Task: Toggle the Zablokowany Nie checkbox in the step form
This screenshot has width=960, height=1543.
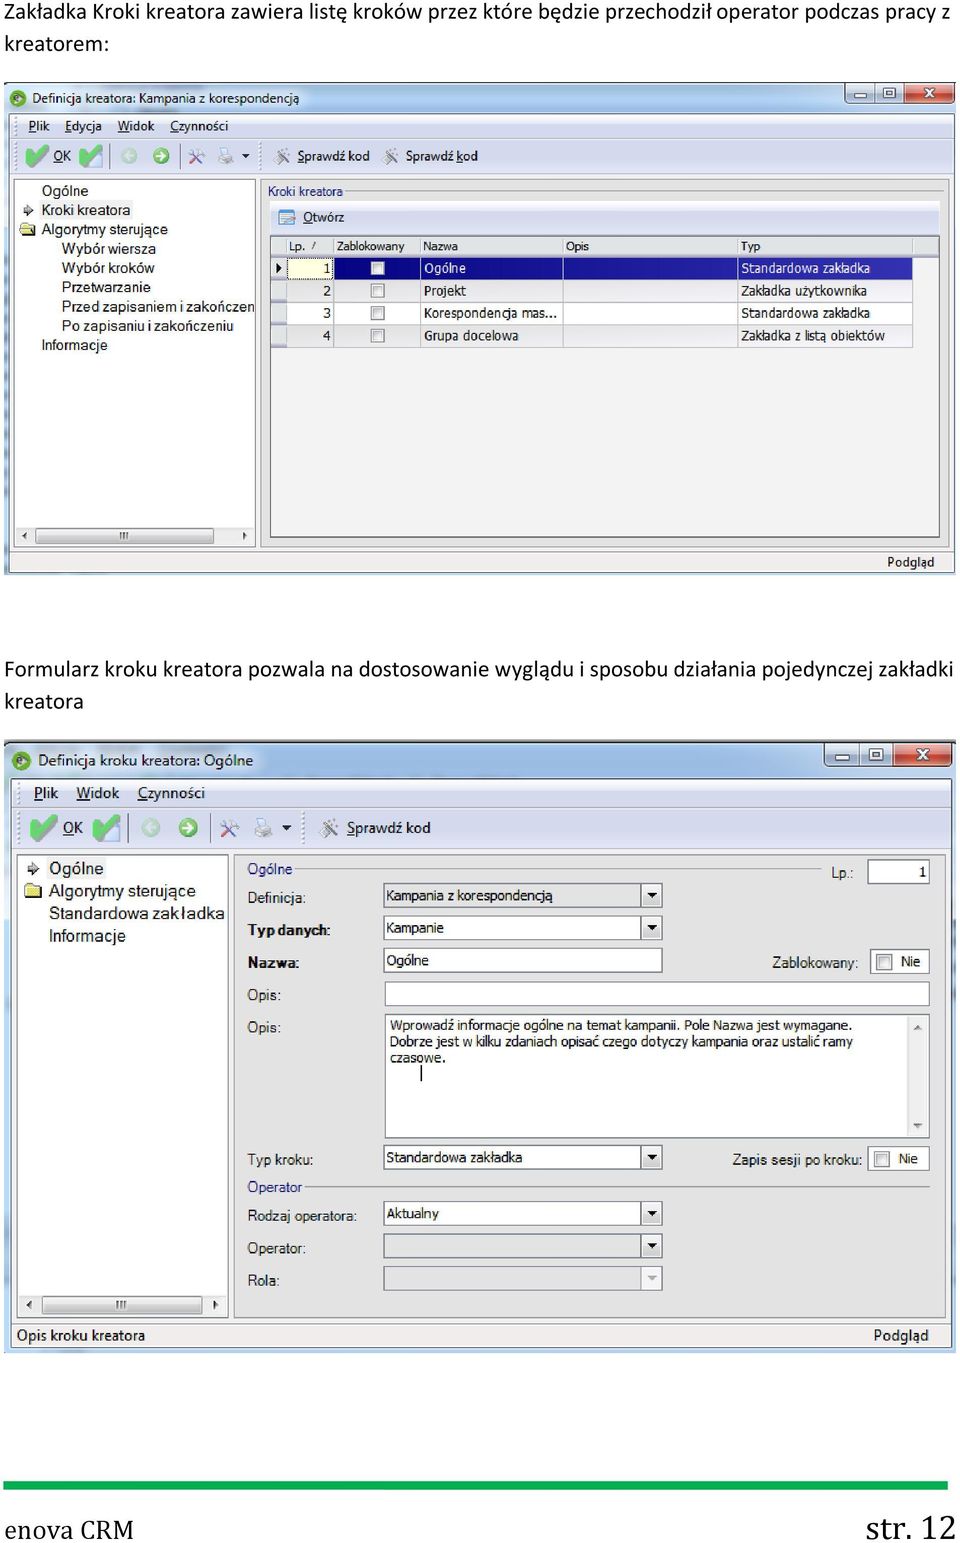Action: coord(884,962)
